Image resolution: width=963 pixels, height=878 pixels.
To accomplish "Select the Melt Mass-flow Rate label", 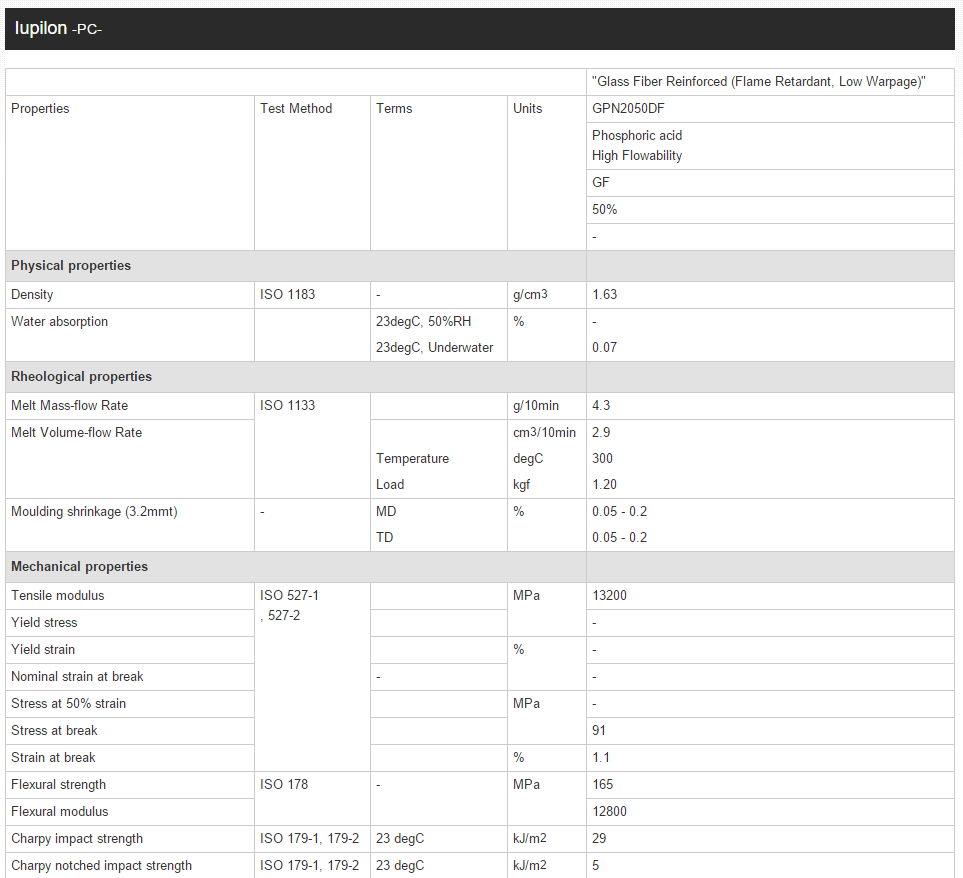I will click(x=69, y=406).
